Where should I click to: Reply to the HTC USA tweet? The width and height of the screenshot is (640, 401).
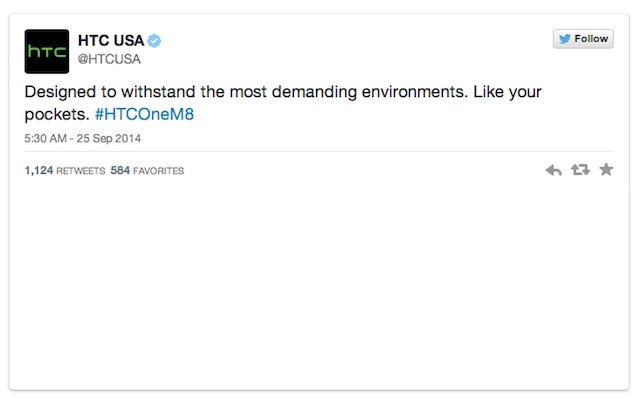(553, 170)
